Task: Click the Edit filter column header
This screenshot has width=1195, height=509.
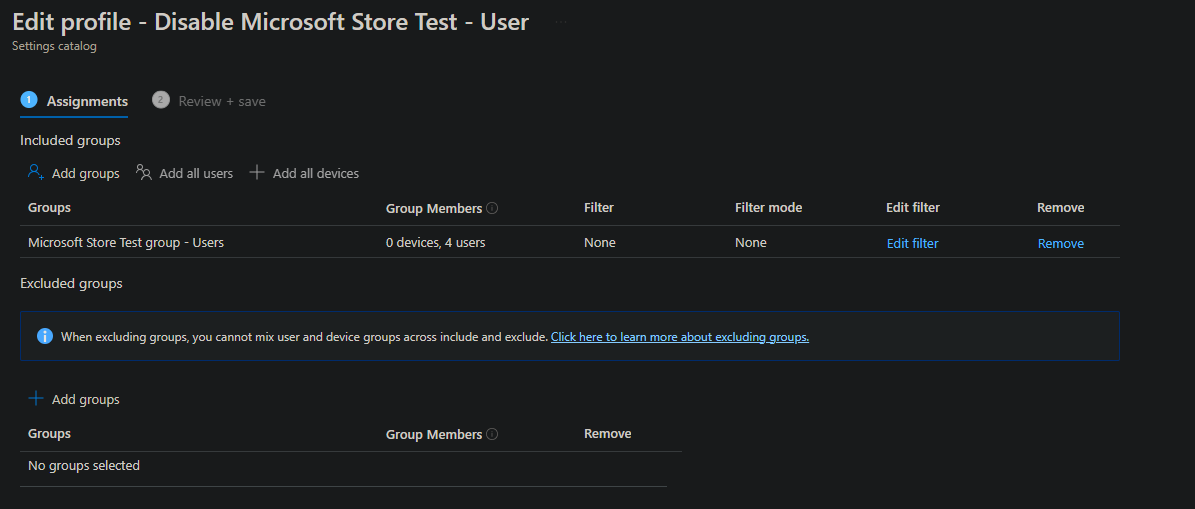Action: [913, 207]
